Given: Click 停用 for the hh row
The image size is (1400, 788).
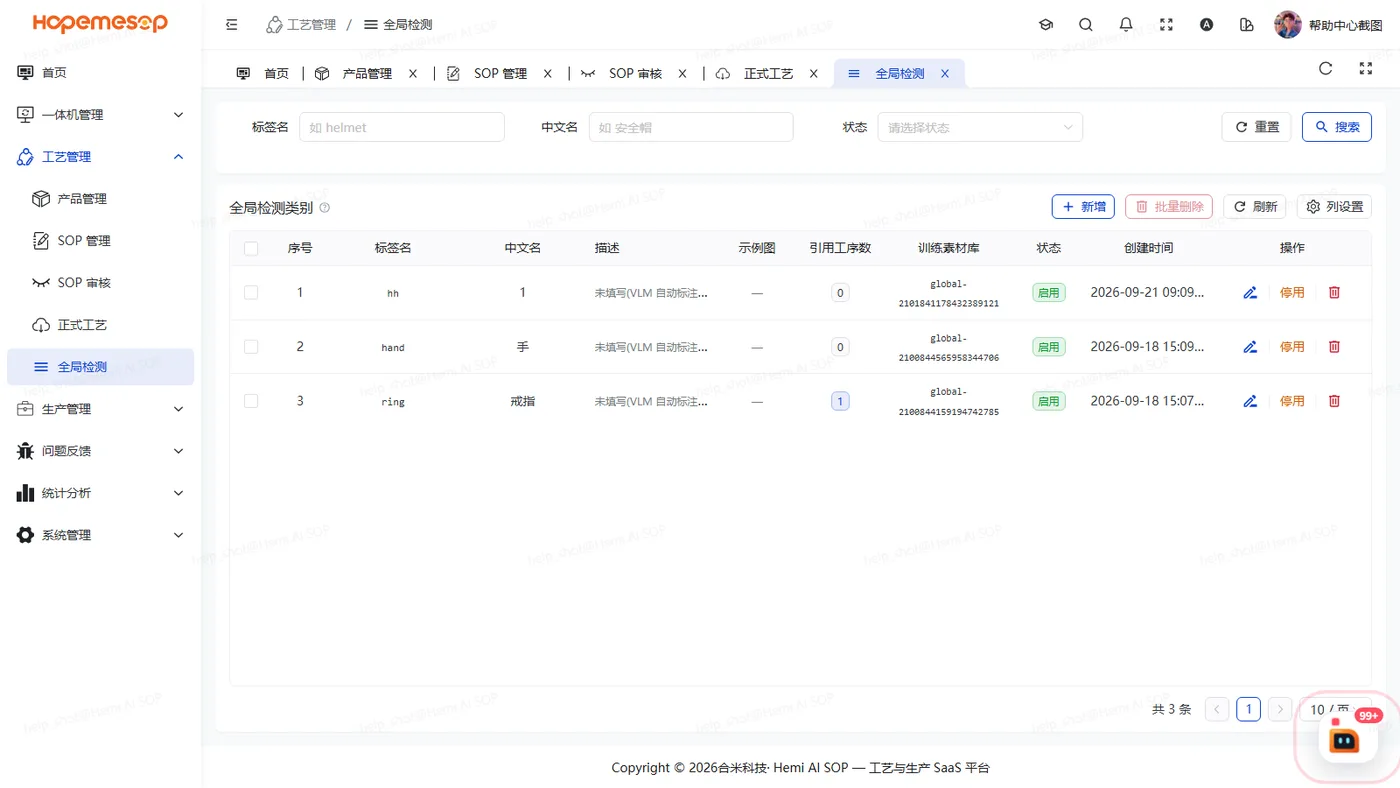Looking at the screenshot, I should click(x=1292, y=293).
